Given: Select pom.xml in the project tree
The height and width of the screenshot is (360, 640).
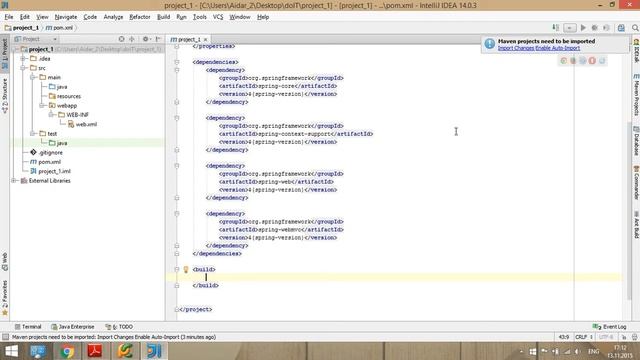Looking at the screenshot, I should pos(45,162).
